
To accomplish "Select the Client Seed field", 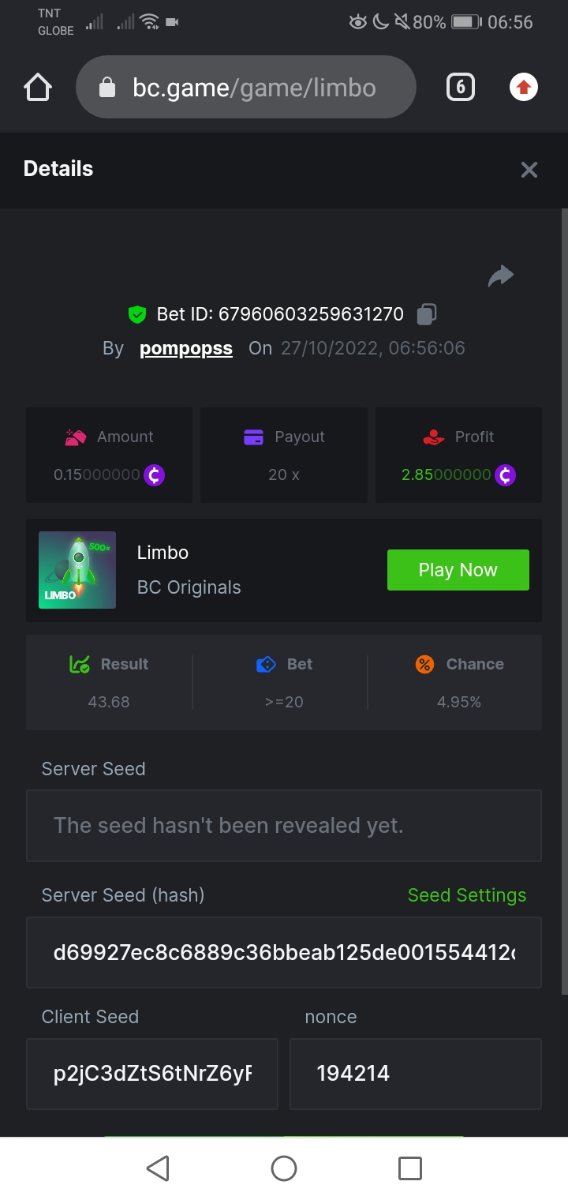I will coord(152,1074).
